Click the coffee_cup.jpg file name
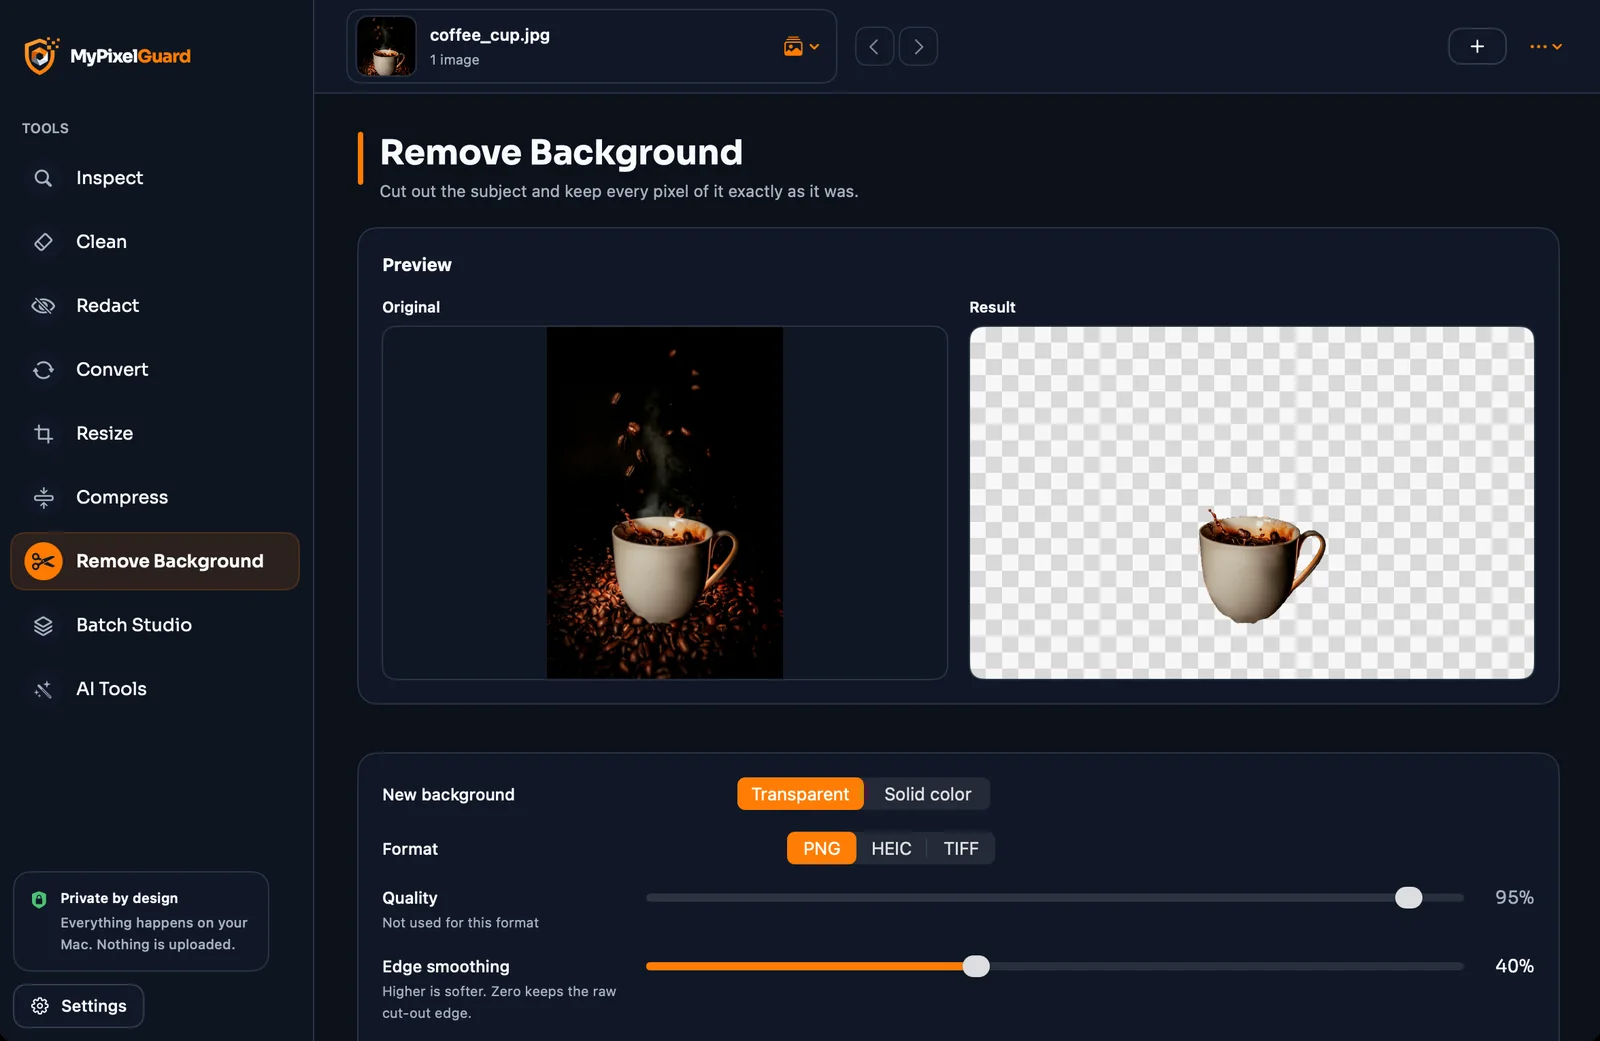The height and width of the screenshot is (1041, 1600). (490, 35)
